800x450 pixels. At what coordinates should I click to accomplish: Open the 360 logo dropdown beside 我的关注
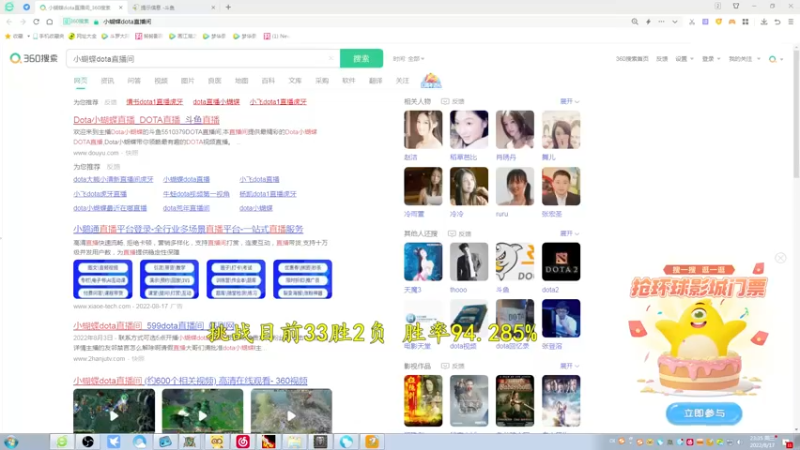776,59
